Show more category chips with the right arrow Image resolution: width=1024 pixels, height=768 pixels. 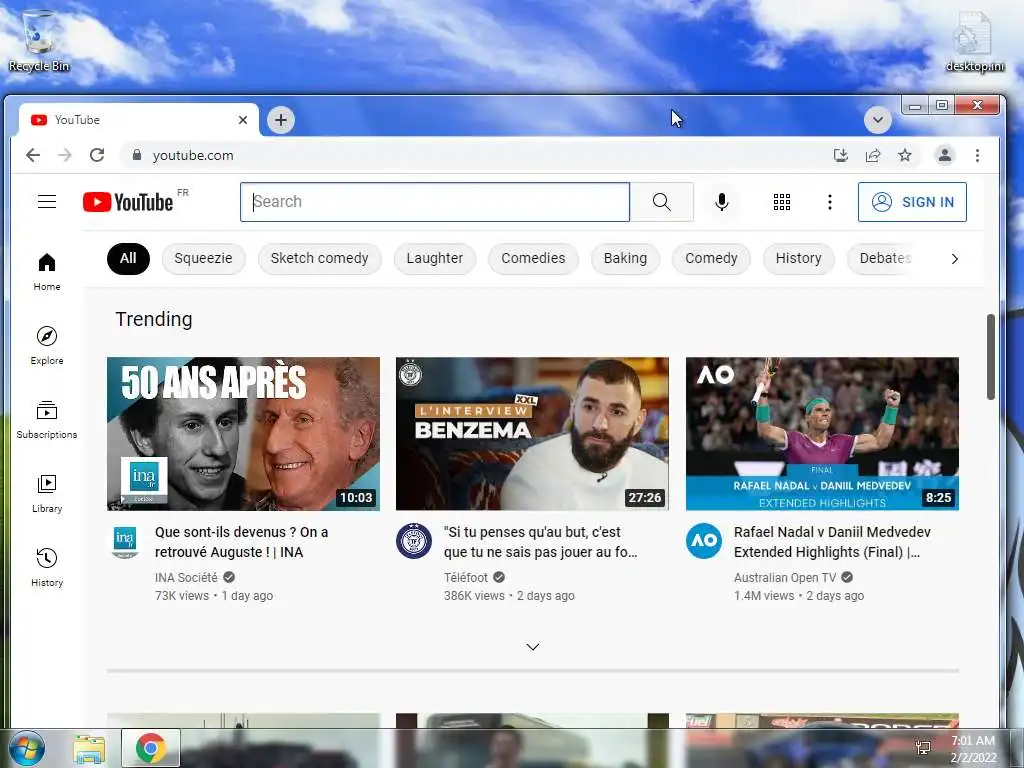point(954,259)
